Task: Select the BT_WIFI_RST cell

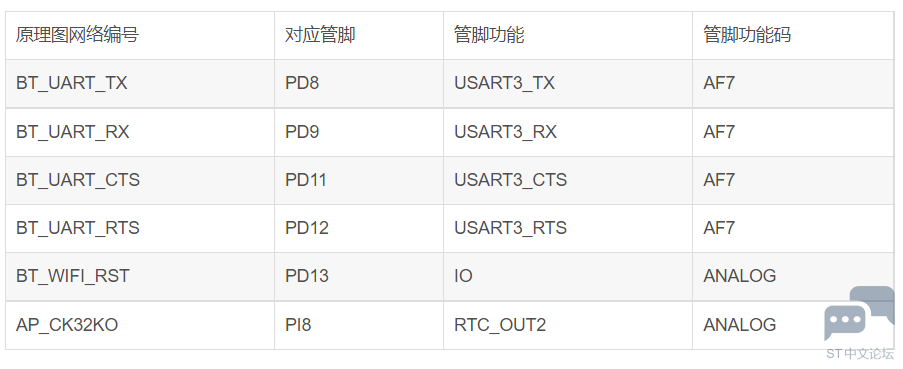Action: tap(140, 276)
